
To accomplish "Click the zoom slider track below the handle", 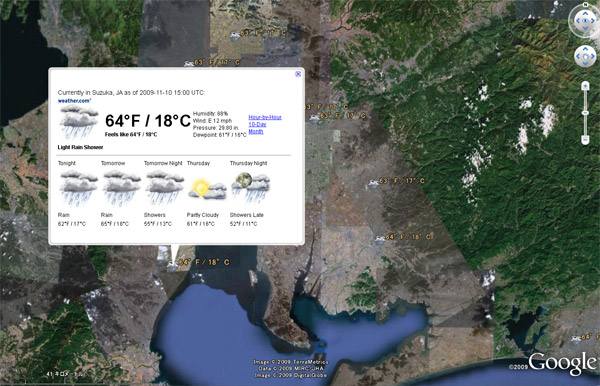I will tap(585, 125).
